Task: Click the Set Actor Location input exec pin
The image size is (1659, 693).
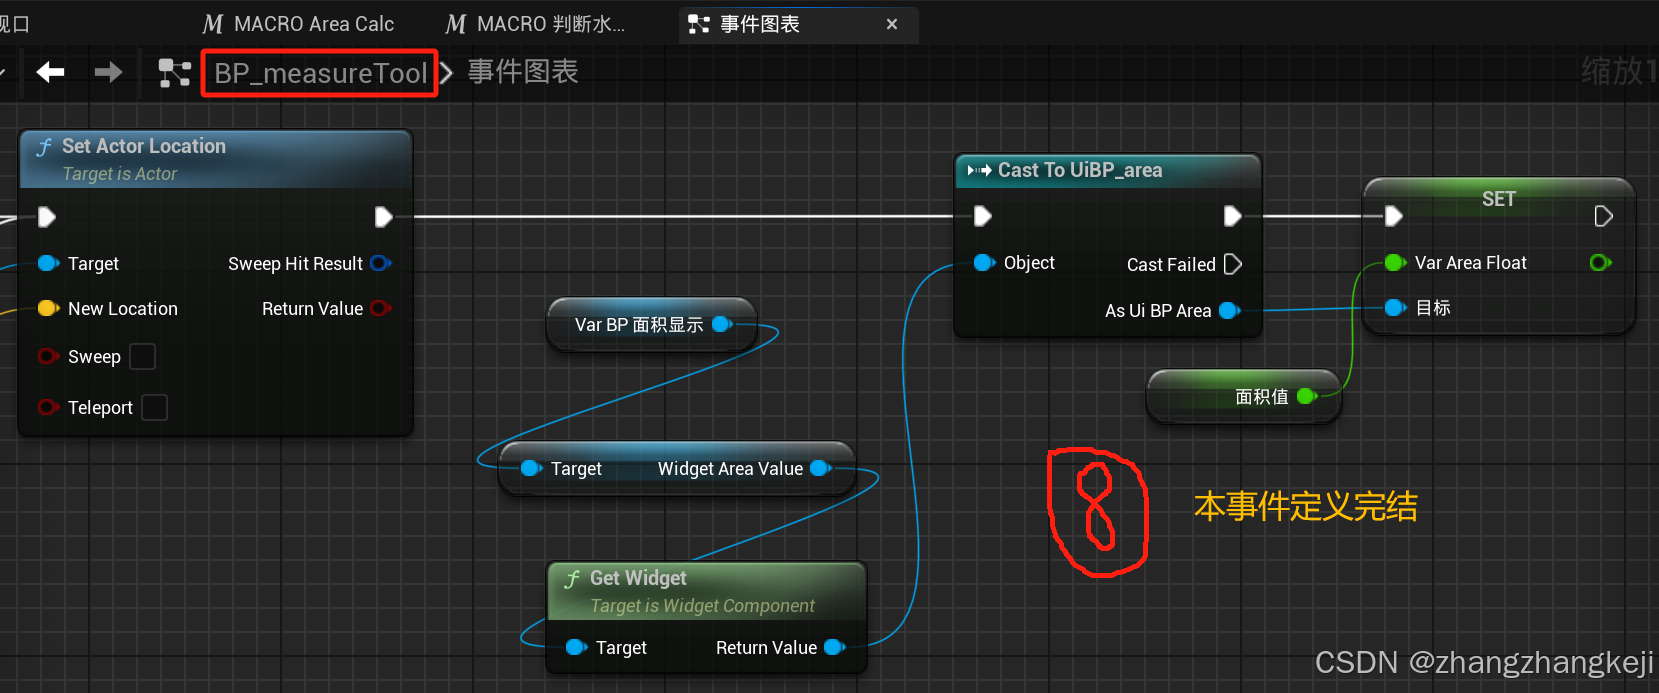Action: (46, 217)
